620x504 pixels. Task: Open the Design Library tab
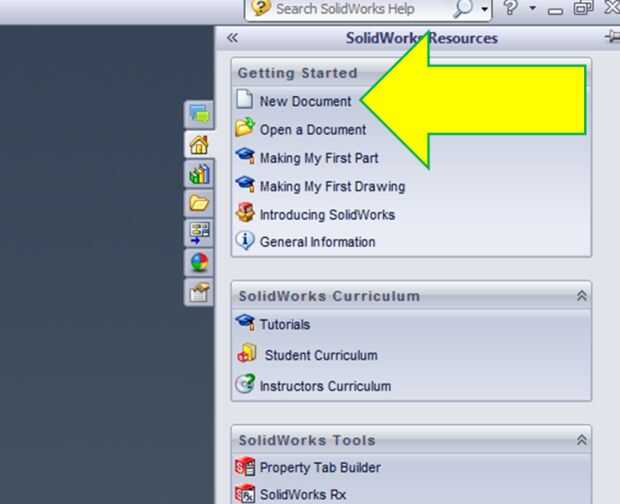pyautogui.click(x=199, y=174)
